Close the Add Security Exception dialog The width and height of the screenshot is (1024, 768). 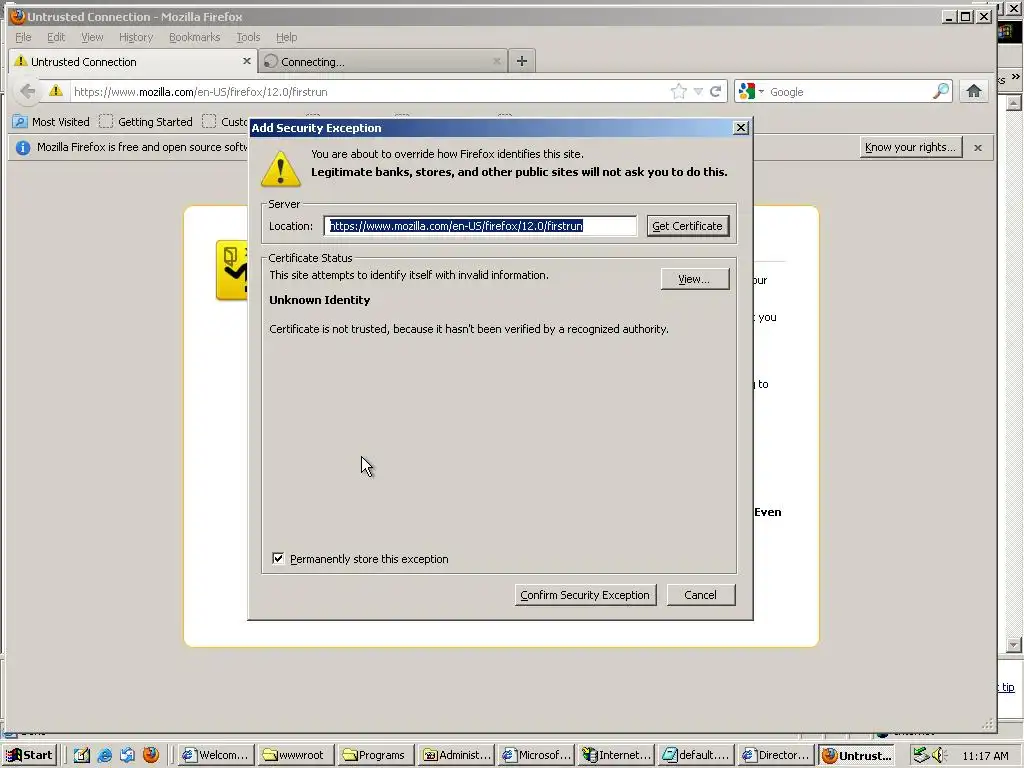click(741, 128)
